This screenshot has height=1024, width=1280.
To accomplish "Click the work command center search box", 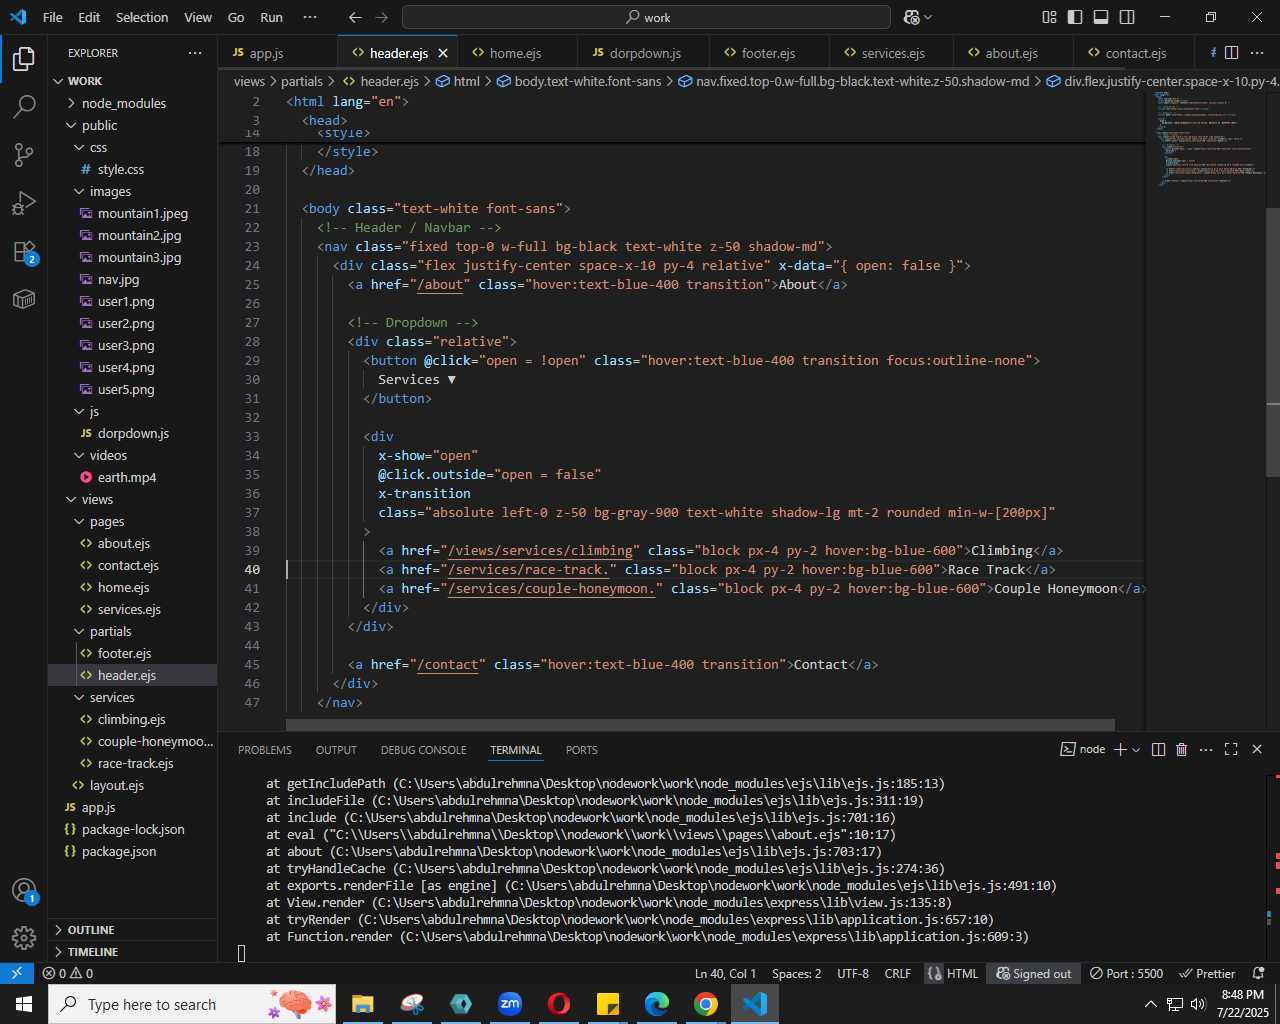I will click(x=646, y=17).
